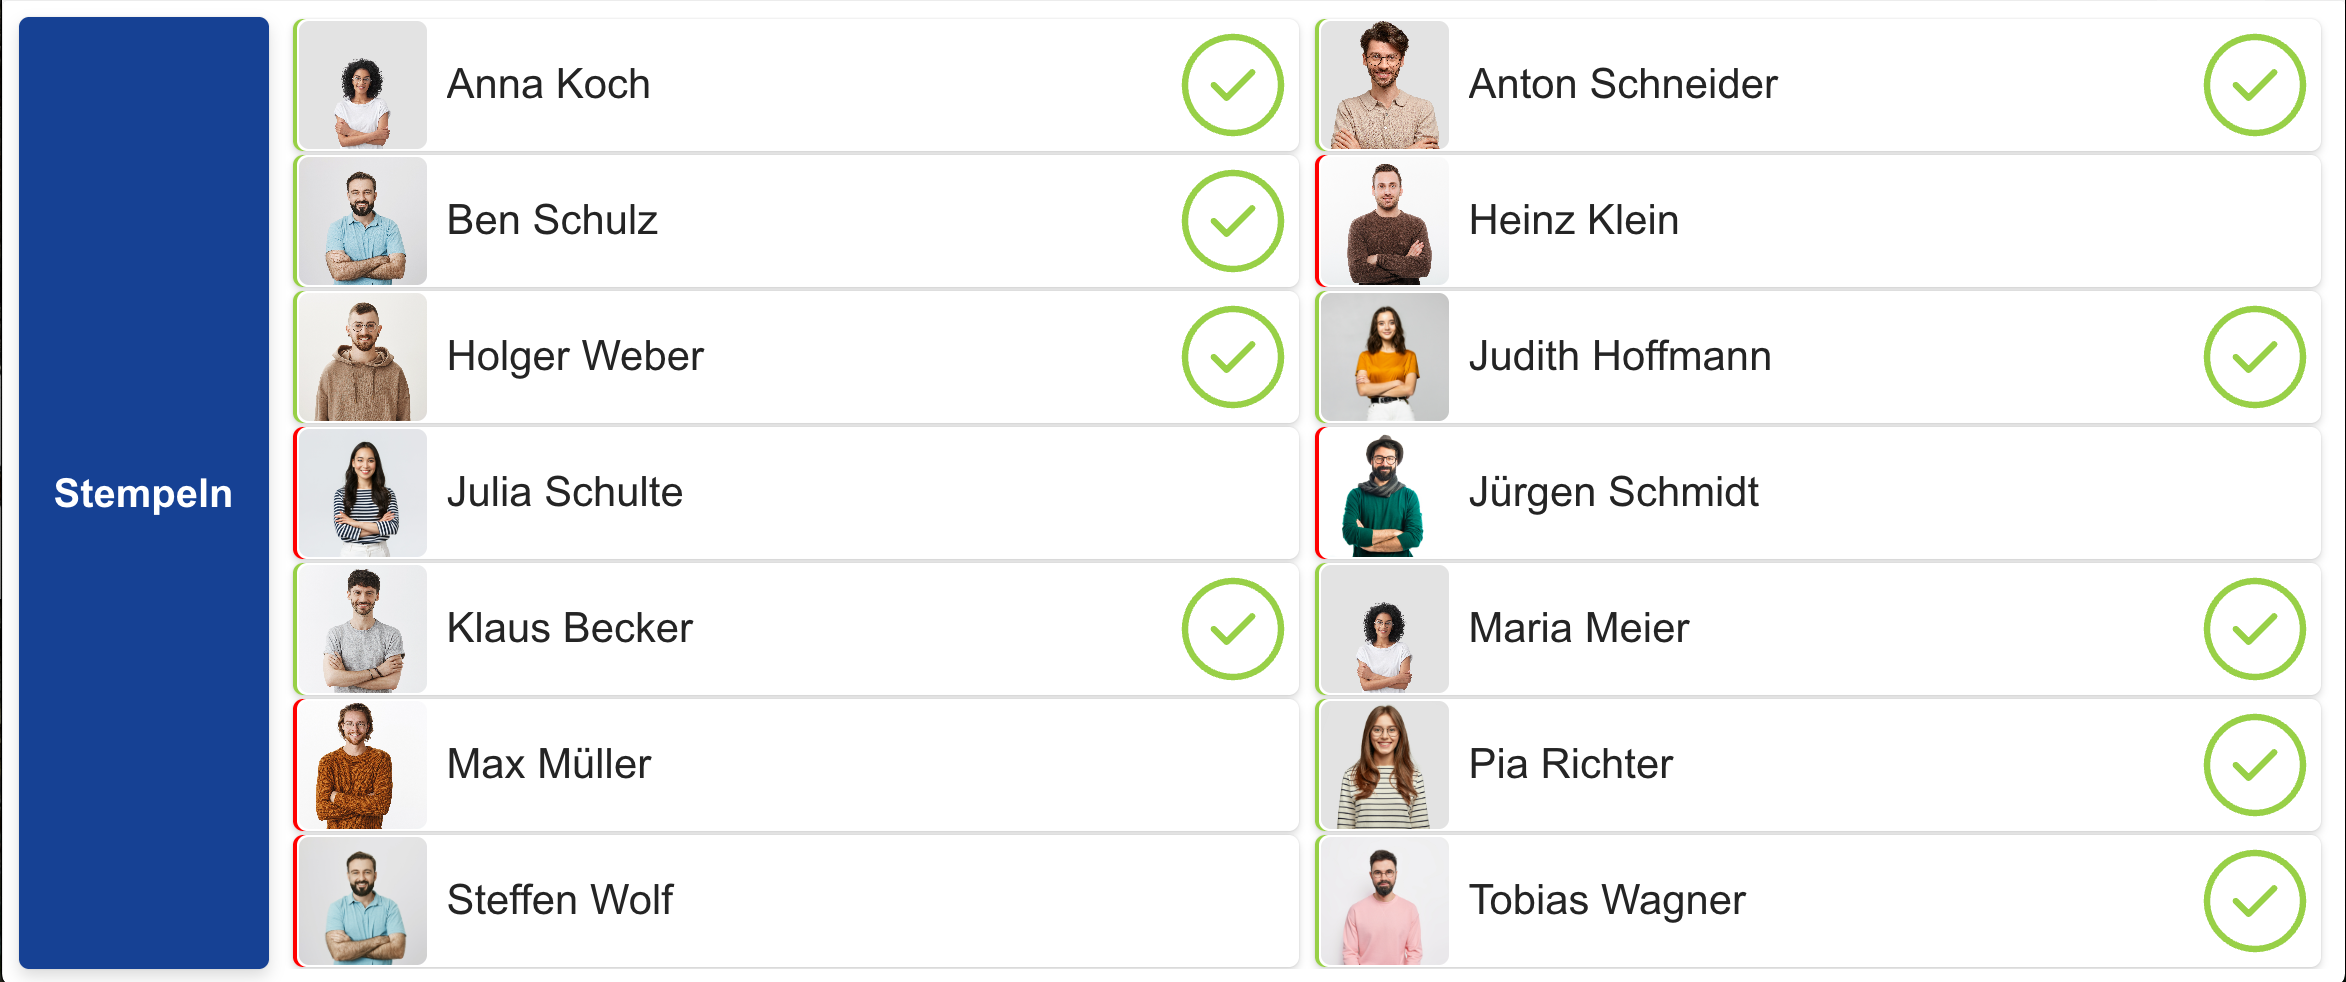Image resolution: width=2346 pixels, height=982 pixels.
Task: Click the blue Stempeln button
Action: [x=143, y=493]
